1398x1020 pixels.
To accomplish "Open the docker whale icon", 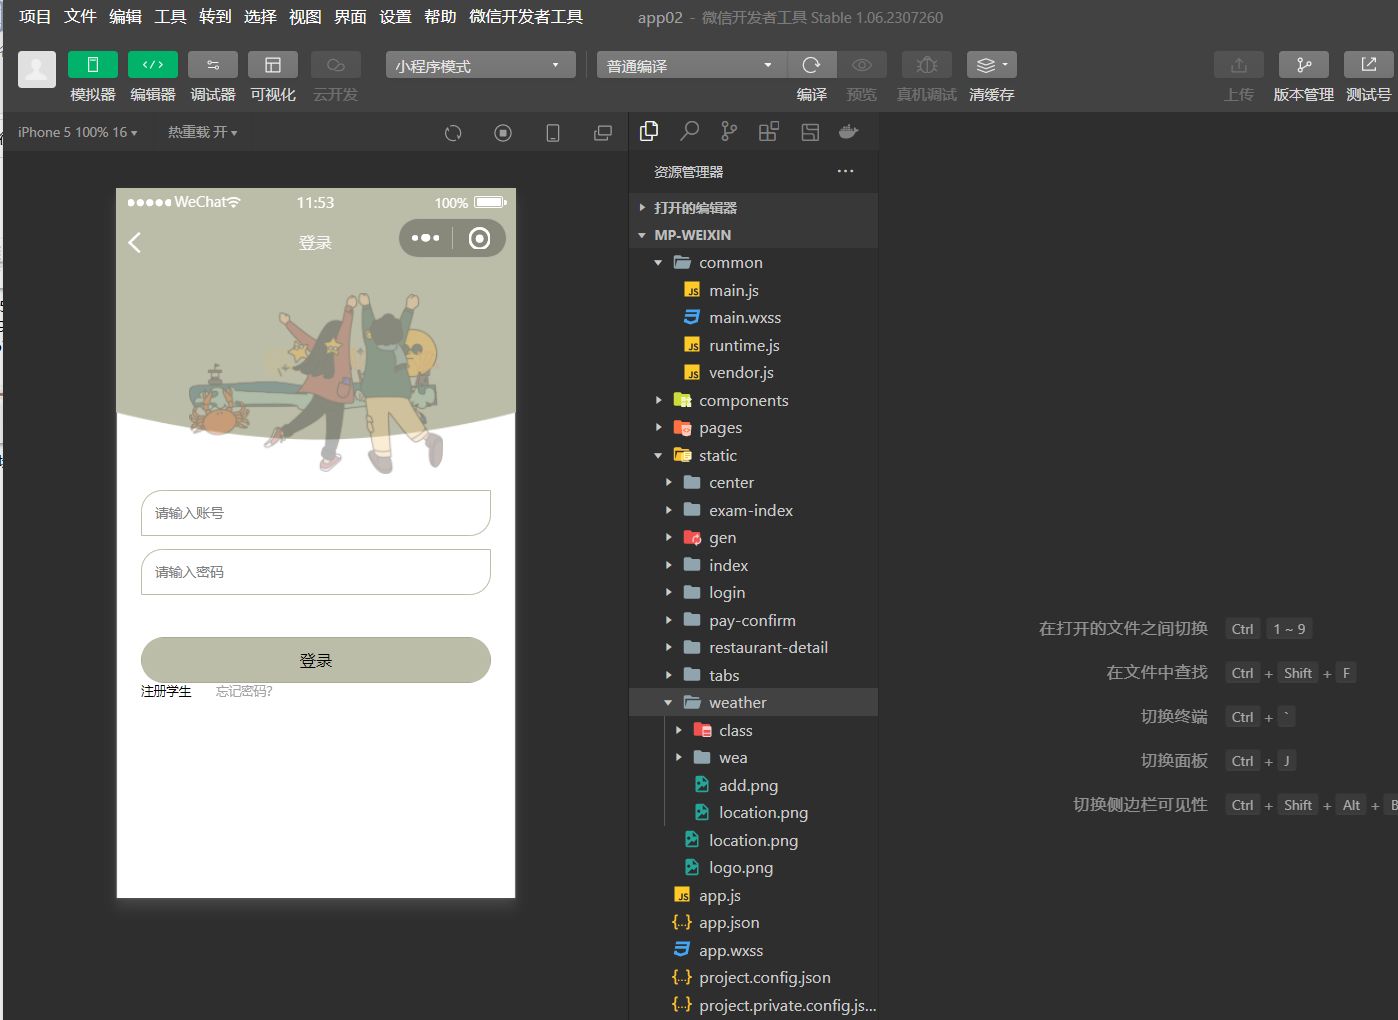I will 849,131.
